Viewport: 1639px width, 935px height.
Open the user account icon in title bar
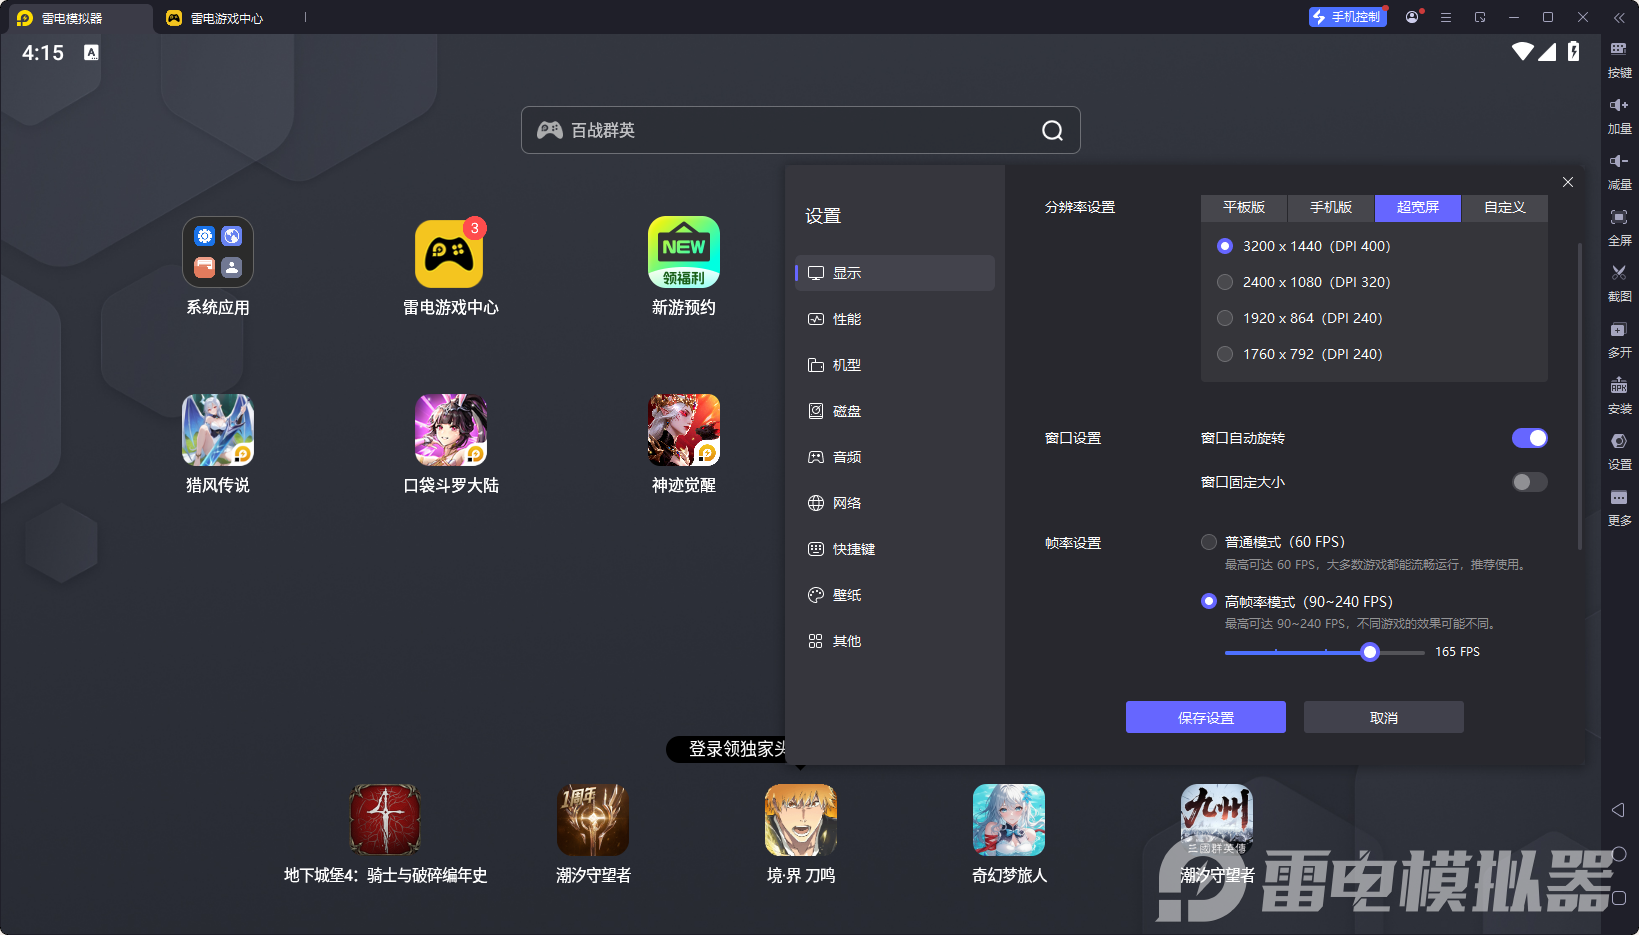pyautogui.click(x=1412, y=17)
